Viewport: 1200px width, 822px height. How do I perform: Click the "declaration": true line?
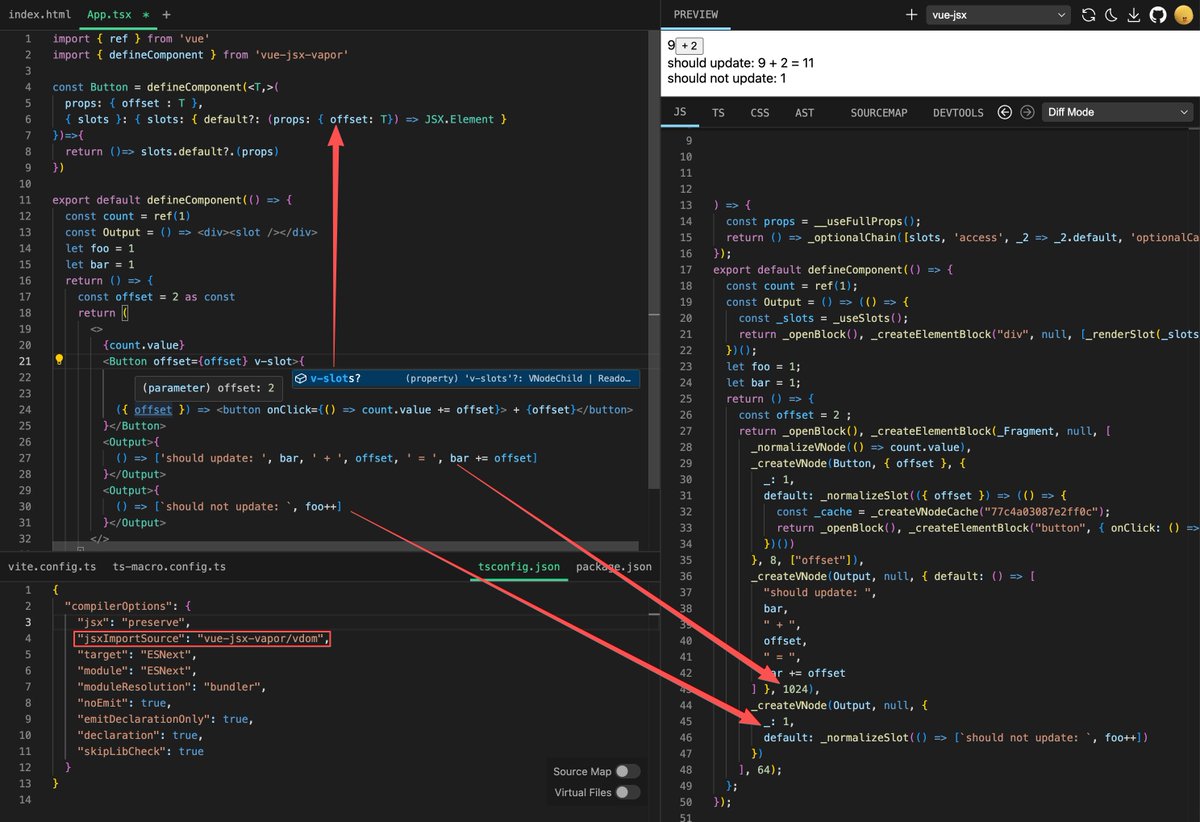point(139,735)
